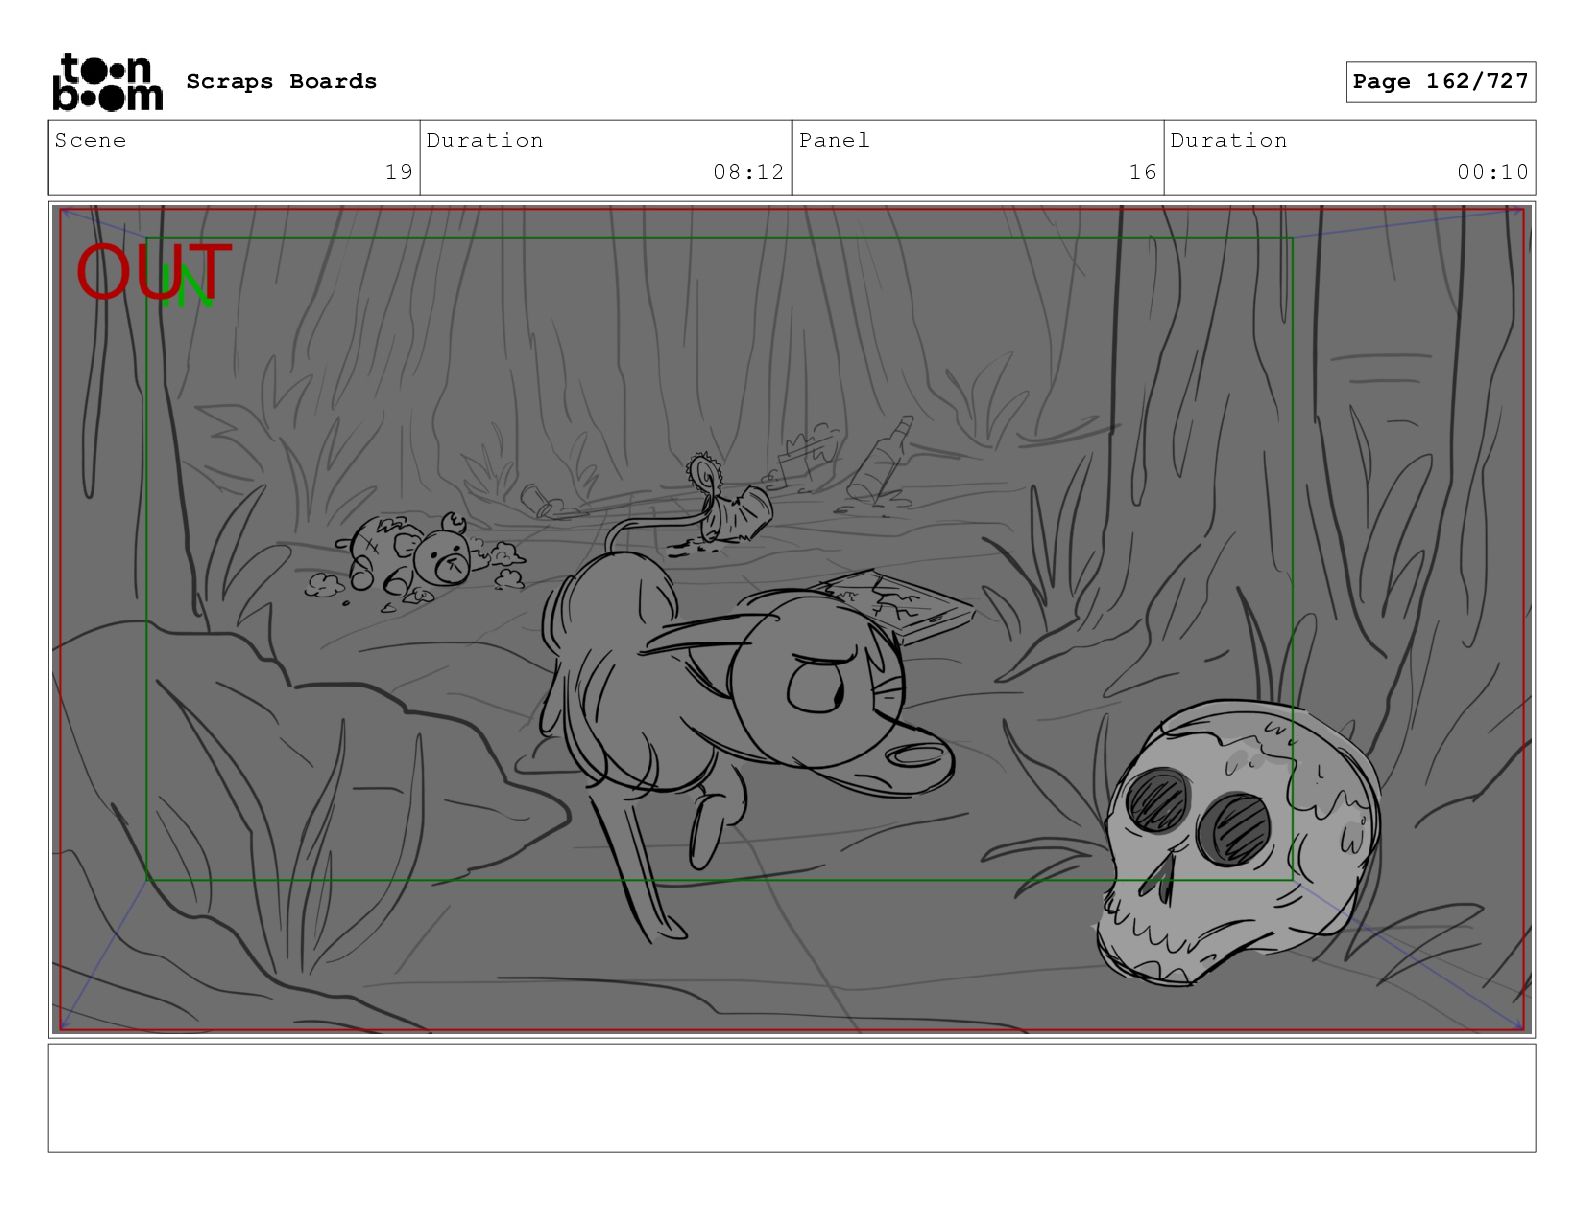Click the empty notes box below panel
1584x1224 pixels.
click(792, 1098)
